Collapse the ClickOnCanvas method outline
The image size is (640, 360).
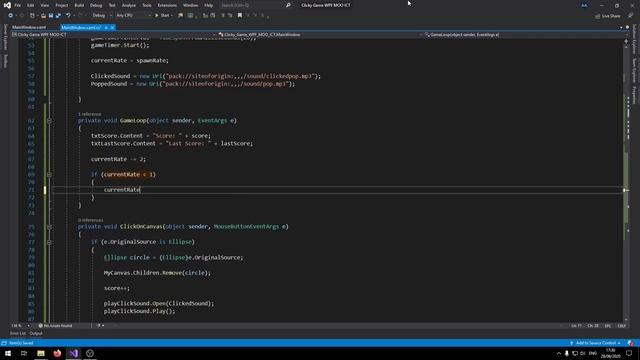(x=49, y=227)
